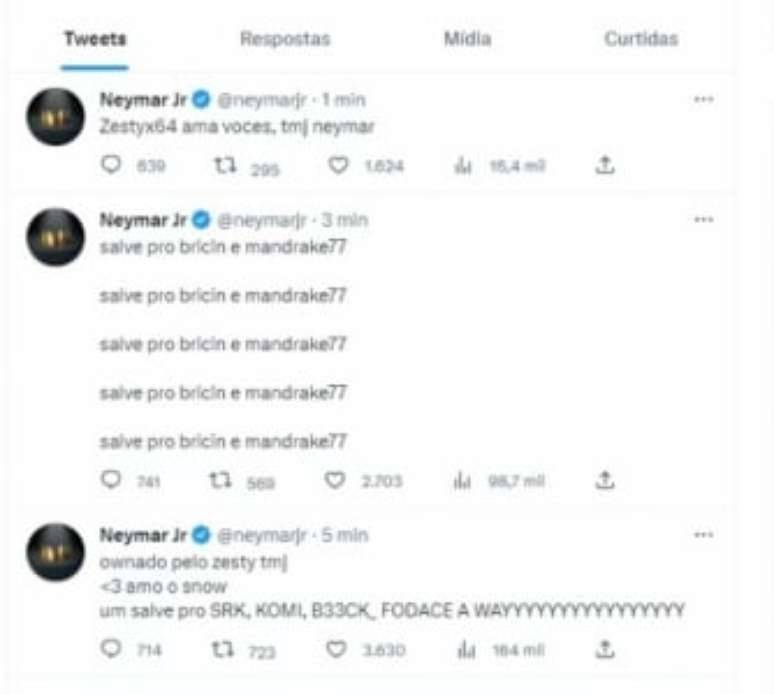Open more options on the 1 min tweet
The width and height of the screenshot is (774, 695).
[703, 99]
